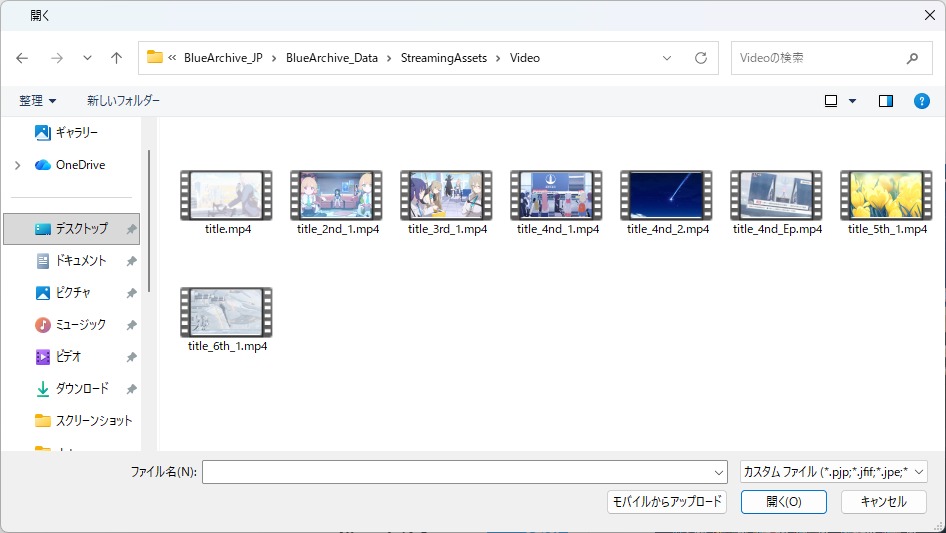Click 新しいフォルダー in the toolbar

[x=123, y=101]
